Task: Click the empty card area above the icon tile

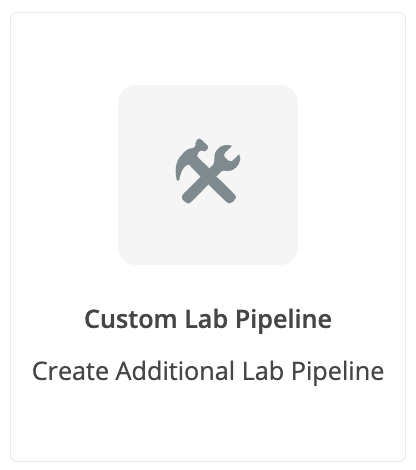Action: pyautogui.click(x=208, y=49)
